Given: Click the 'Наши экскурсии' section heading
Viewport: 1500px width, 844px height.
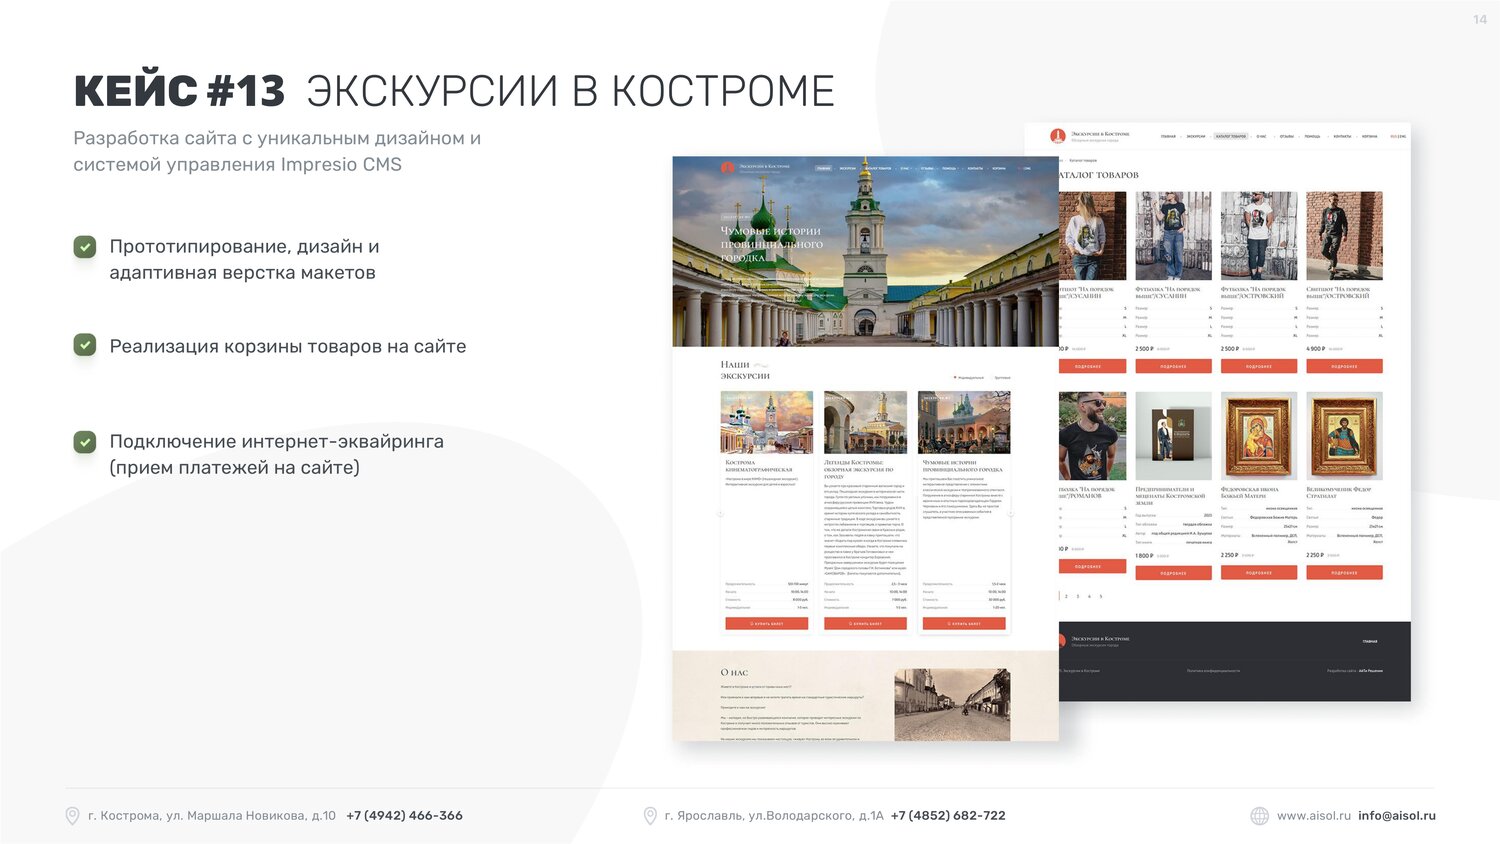Looking at the screenshot, I should tap(745, 370).
